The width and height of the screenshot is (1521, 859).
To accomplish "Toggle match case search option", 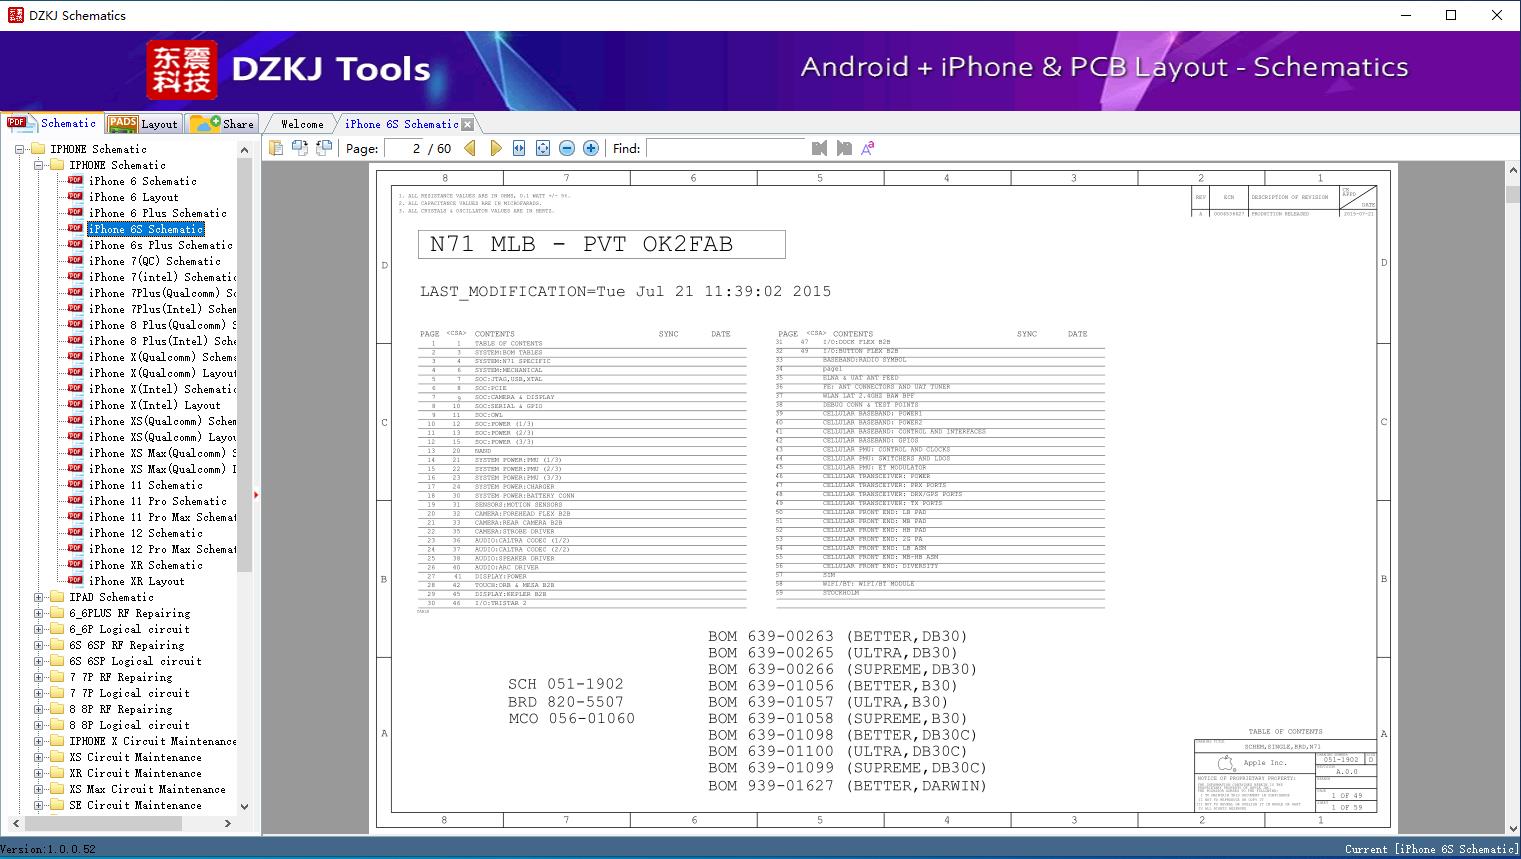I will click(x=868, y=148).
